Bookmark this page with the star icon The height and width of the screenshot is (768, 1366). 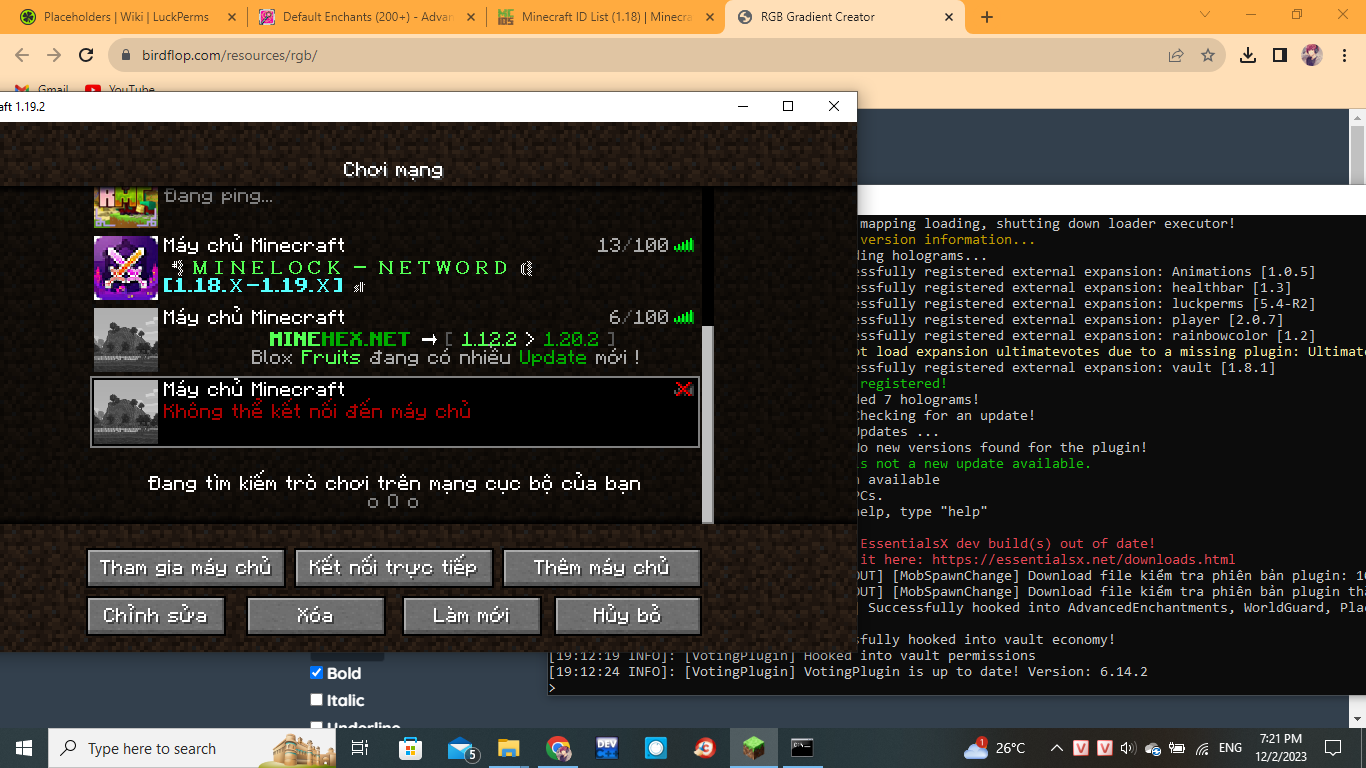click(x=1208, y=56)
